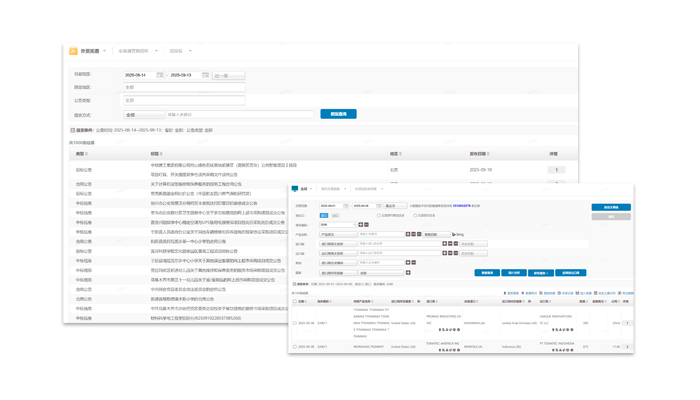Click the second tab in tender panel header
Viewport: 700px width, 400px height.
point(137,51)
